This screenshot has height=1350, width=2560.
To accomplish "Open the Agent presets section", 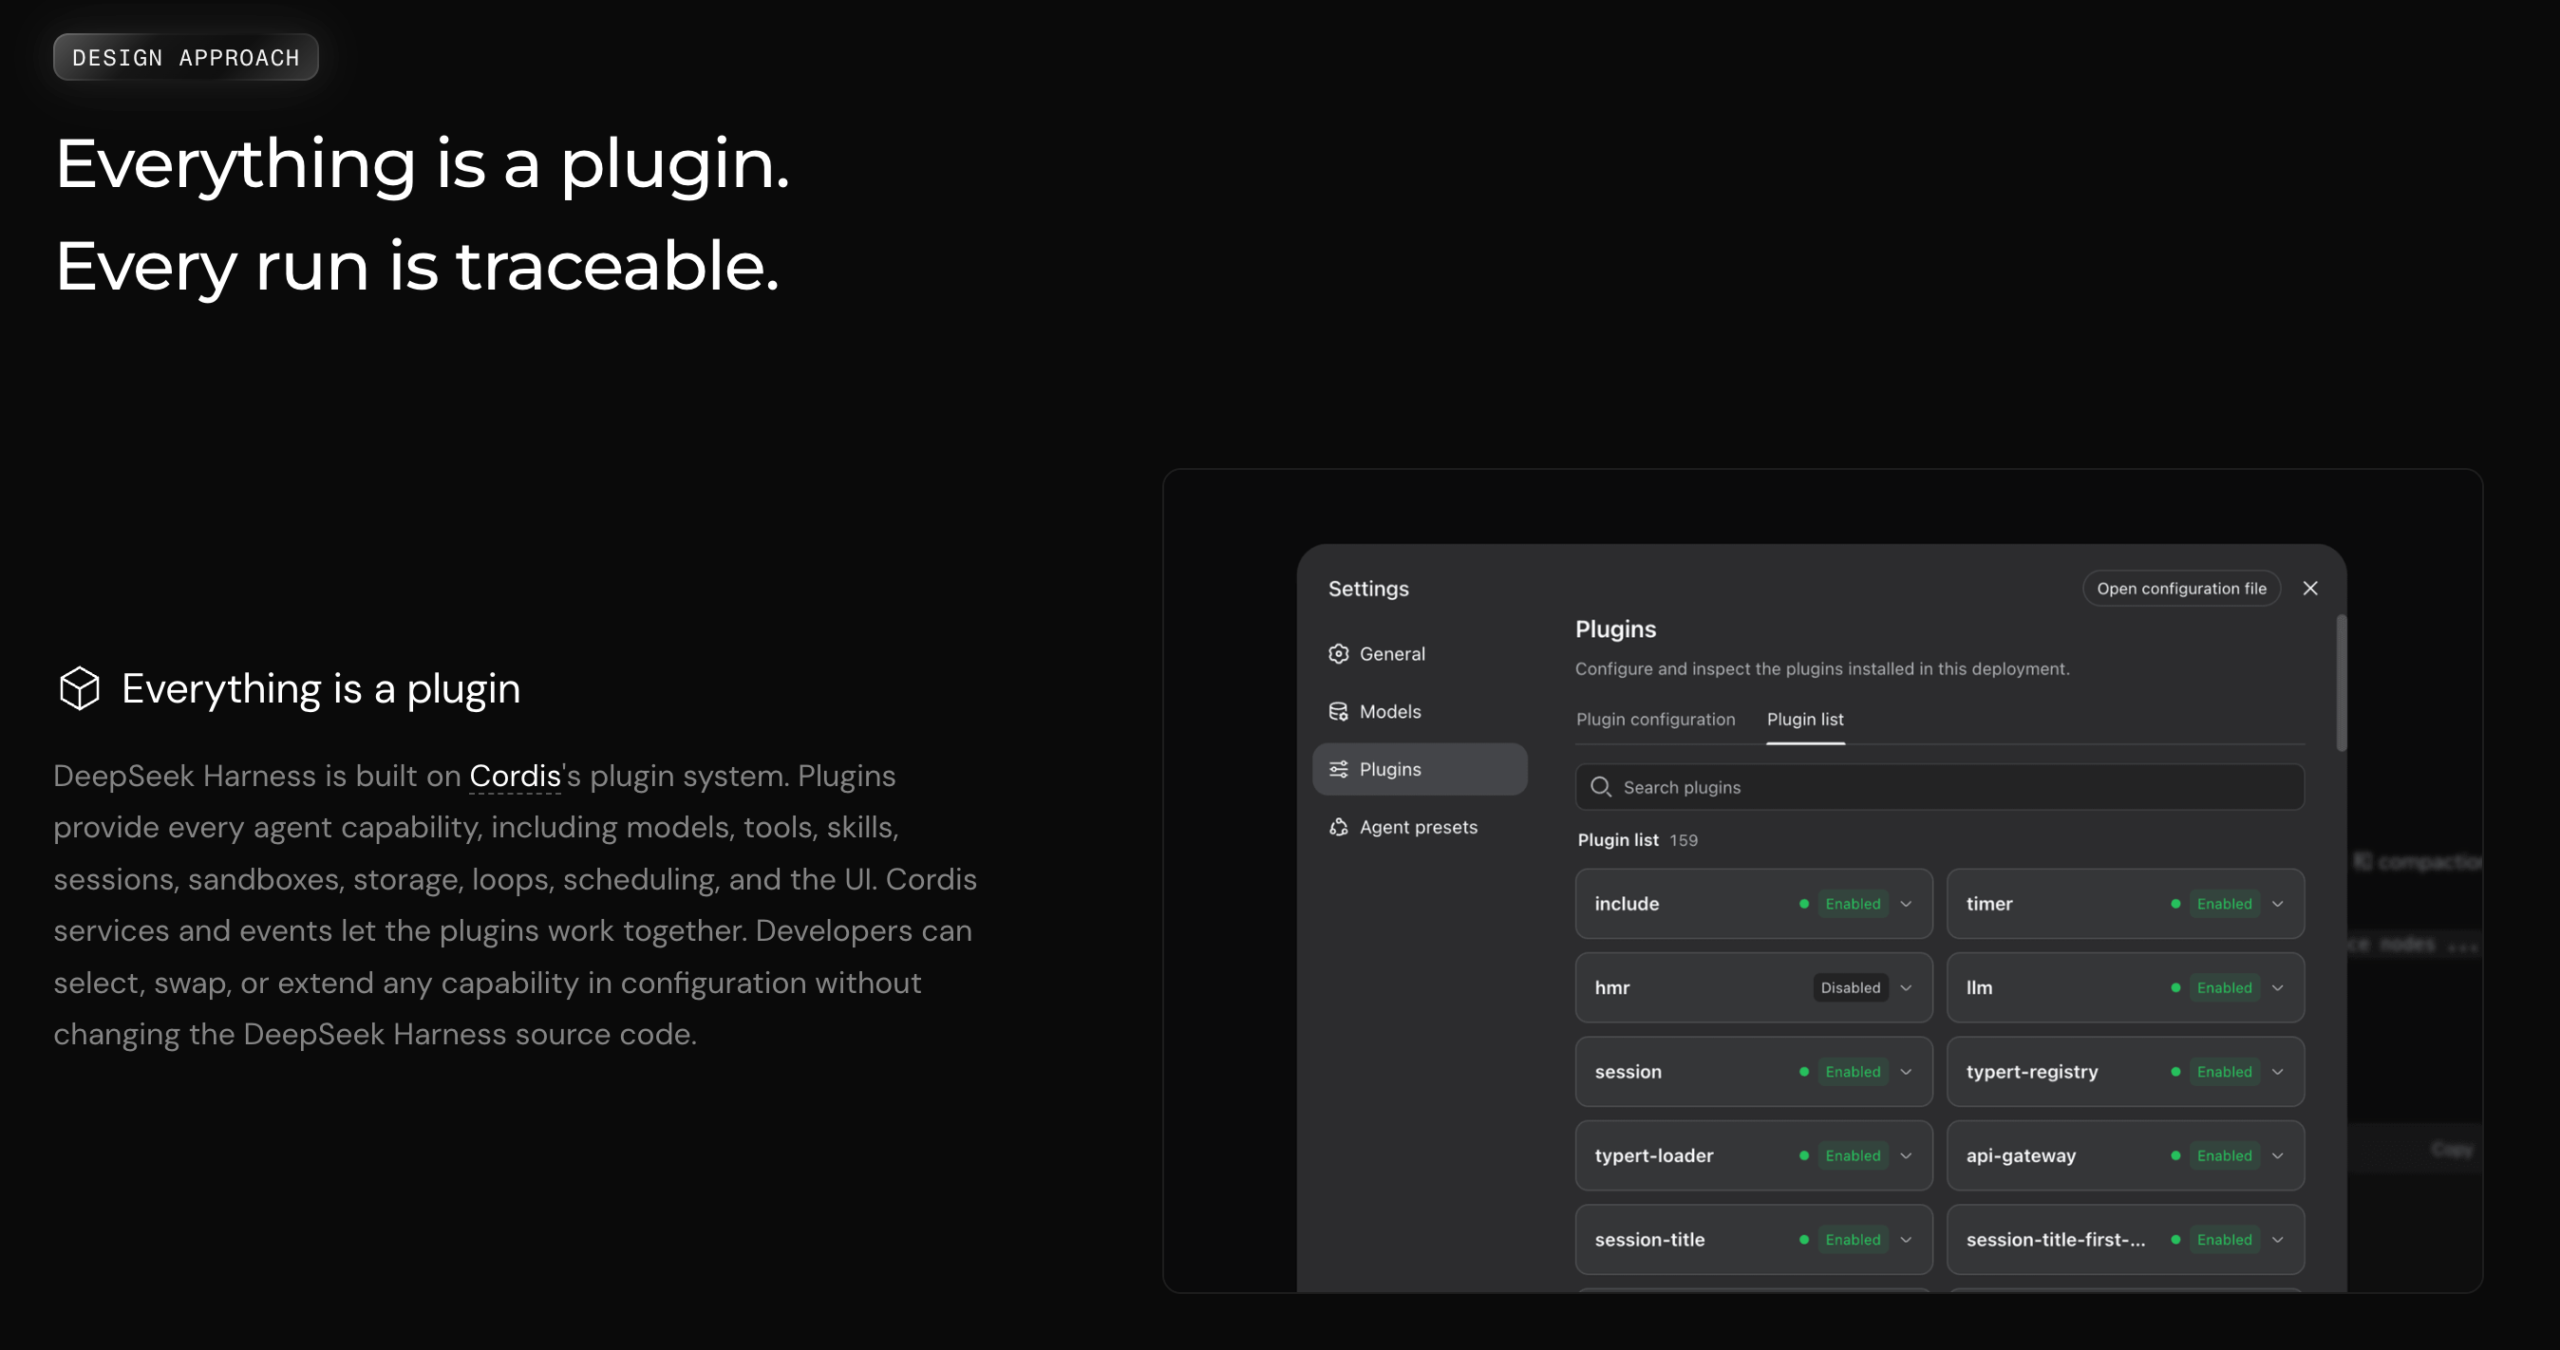I will pyautogui.click(x=1420, y=827).
